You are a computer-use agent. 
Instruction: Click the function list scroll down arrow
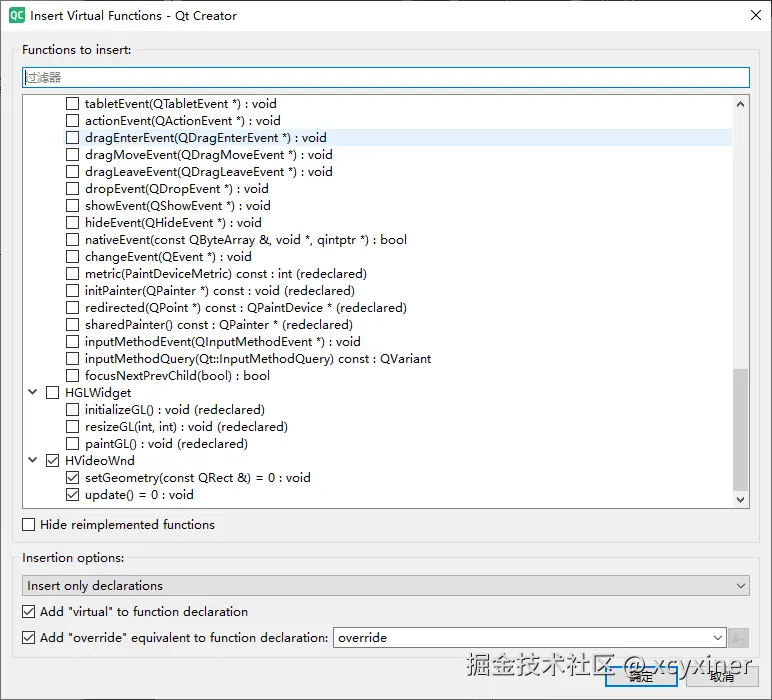(740, 499)
